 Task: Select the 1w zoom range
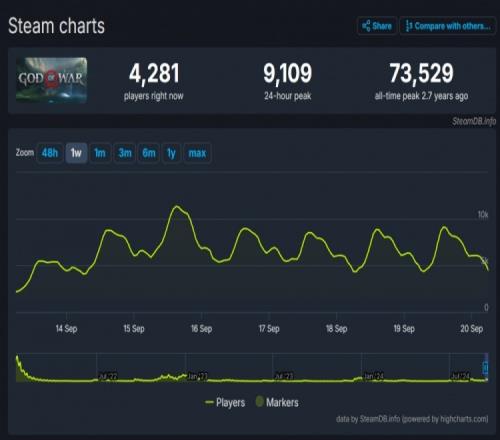click(x=76, y=153)
